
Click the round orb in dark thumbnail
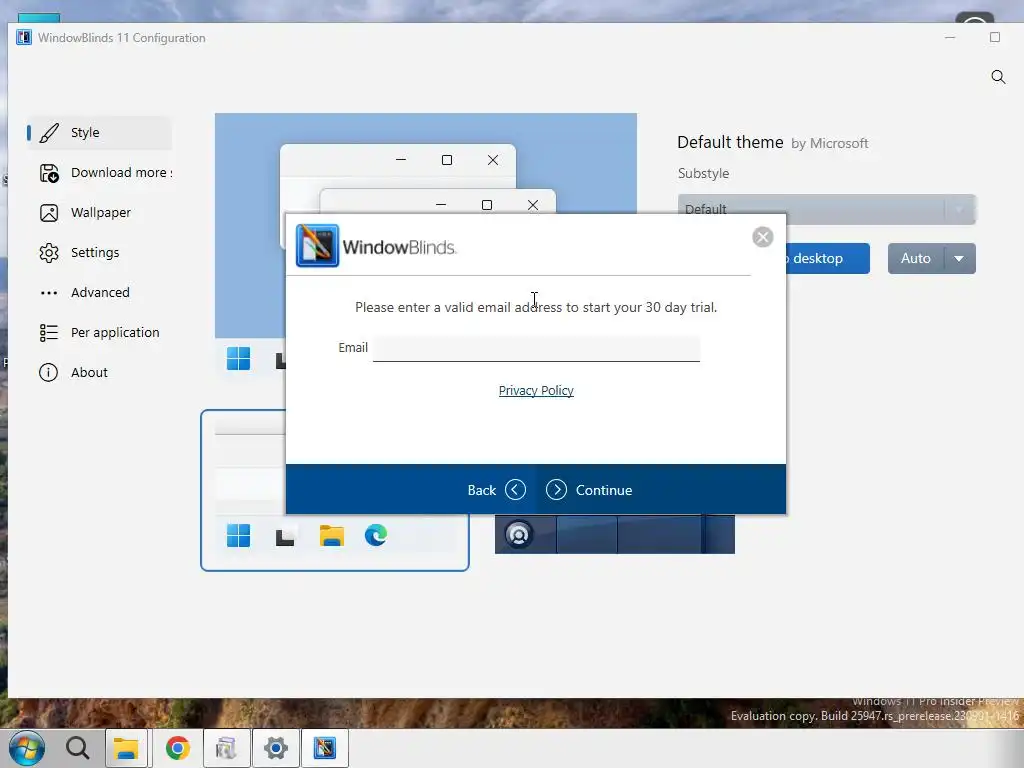[x=519, y=535]
